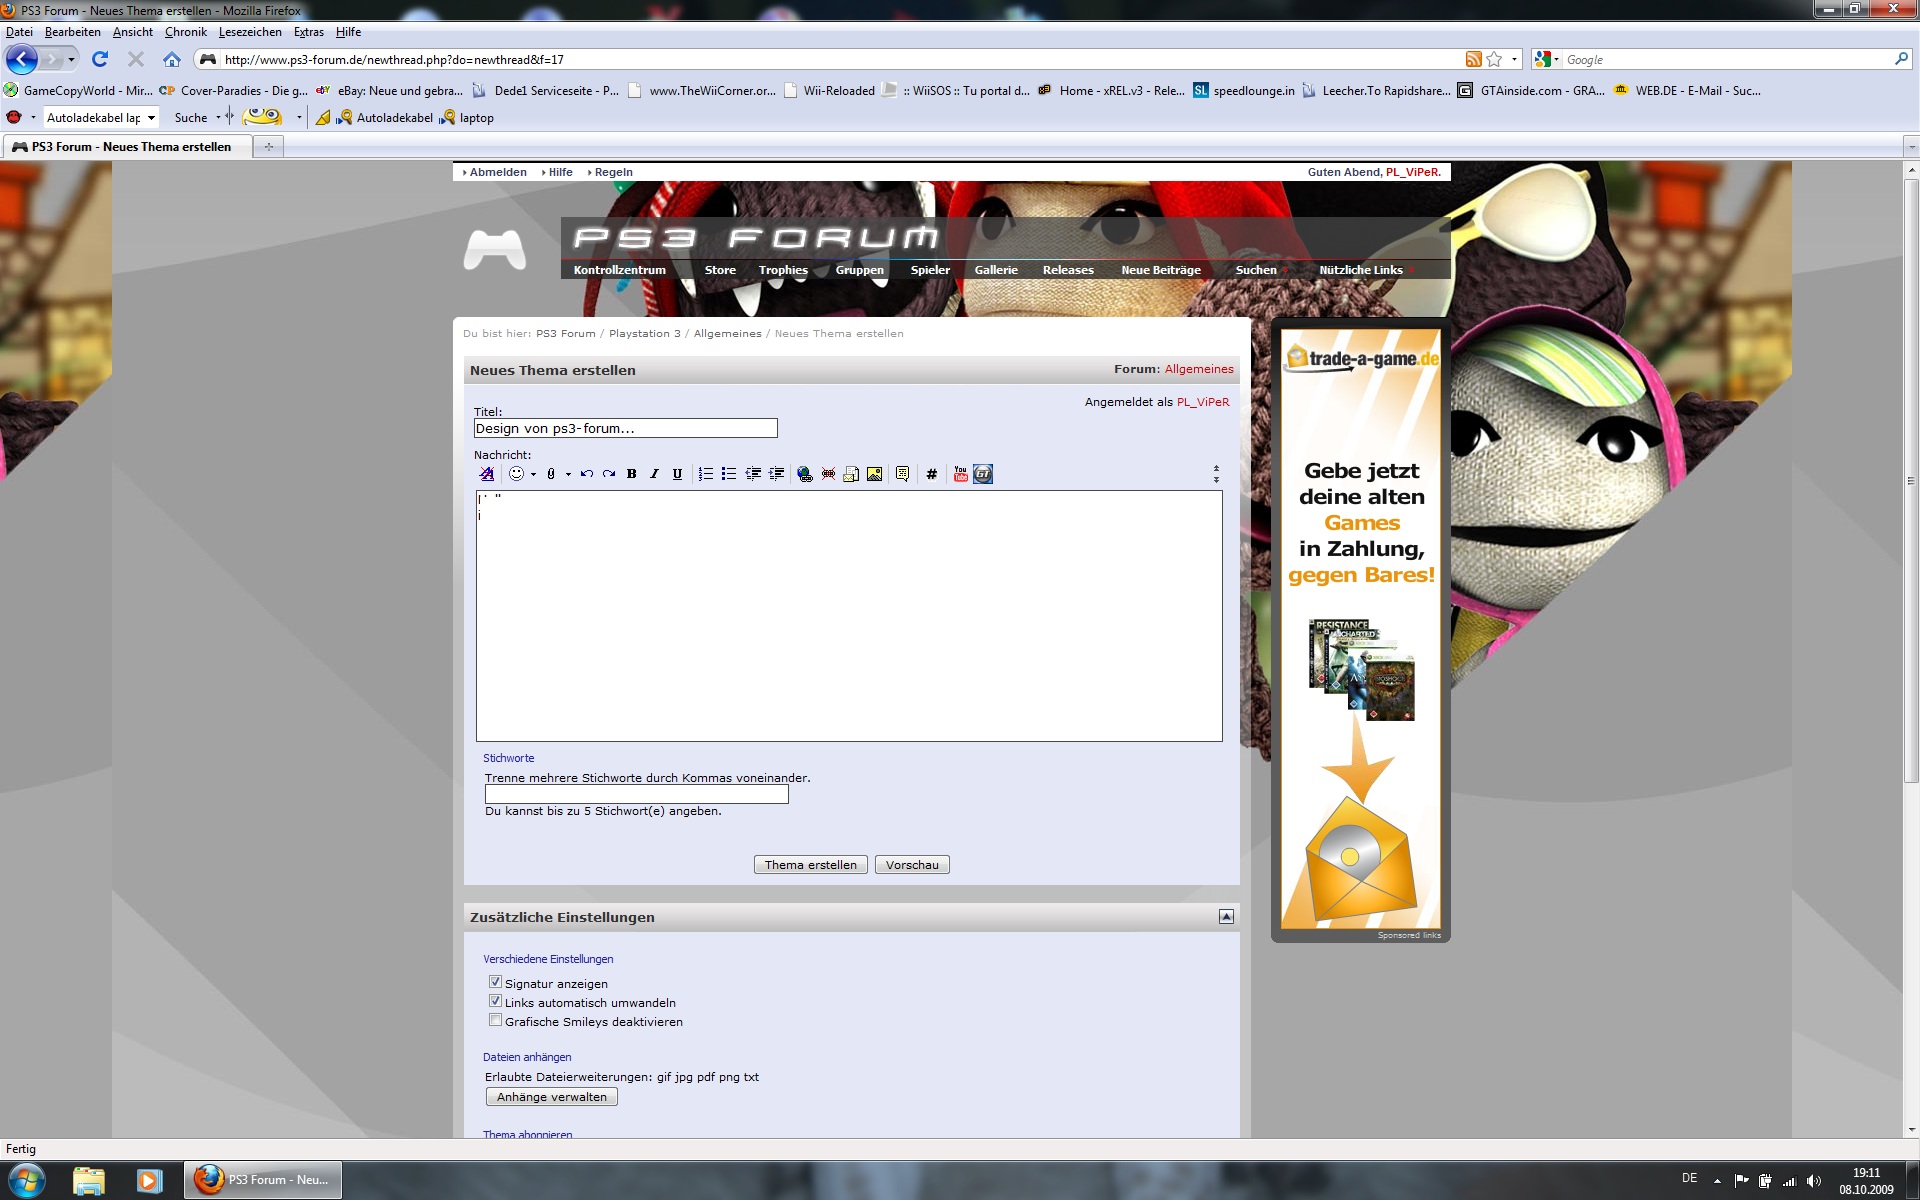Open attachment paperclip dropdown arrow
Screen dimensions: 1920x1200
[x=568, y=475]
